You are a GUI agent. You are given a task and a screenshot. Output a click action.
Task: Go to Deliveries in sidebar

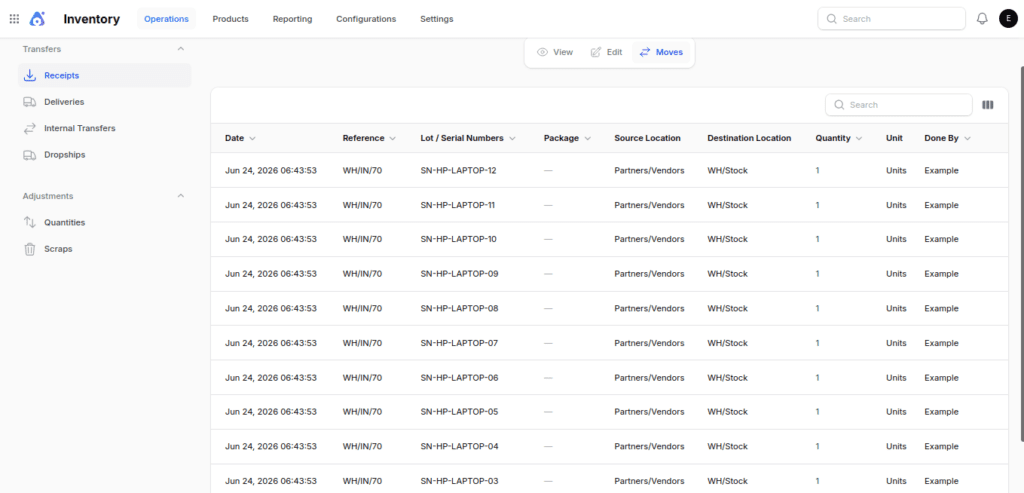(x=104, y=102)
